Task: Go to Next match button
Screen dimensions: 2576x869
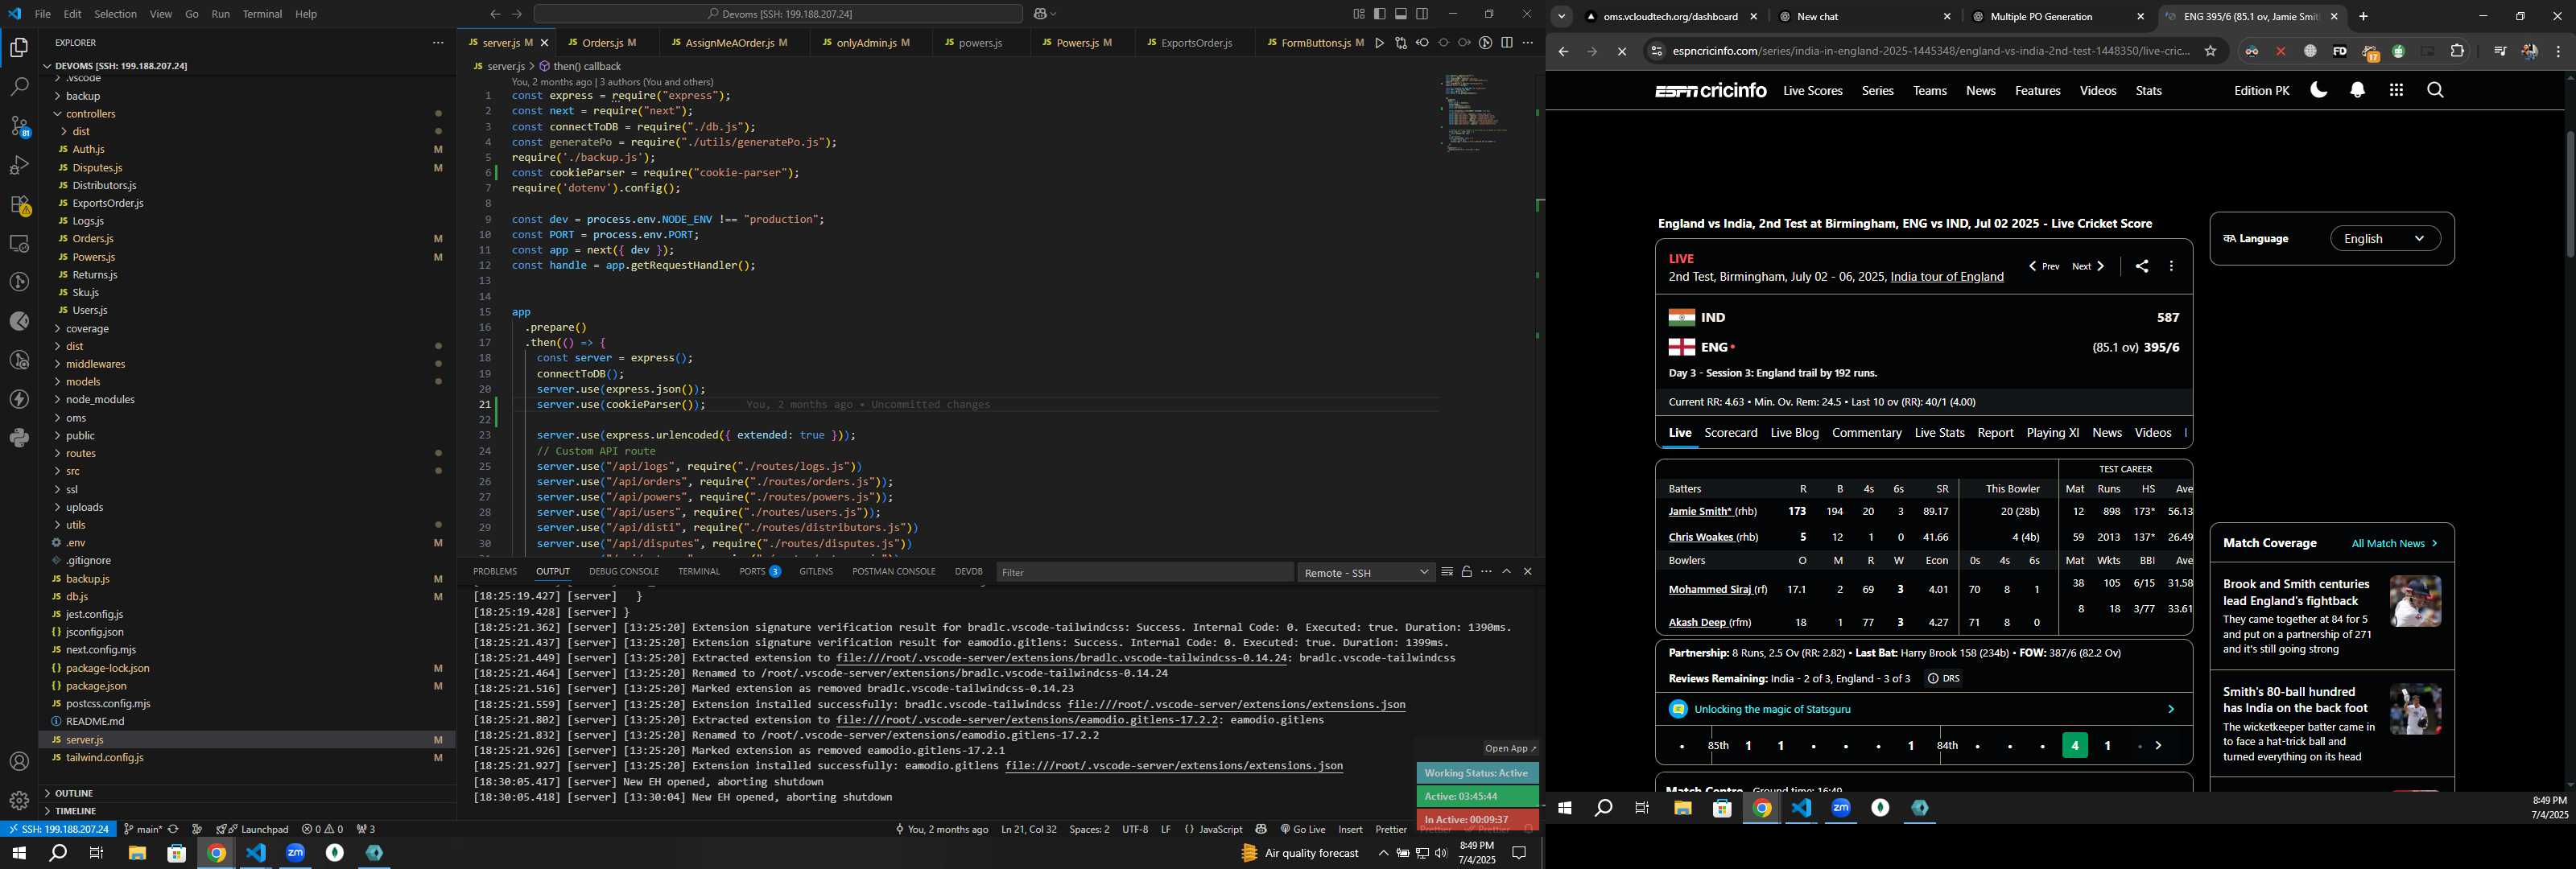Action: coord(2088,266)
